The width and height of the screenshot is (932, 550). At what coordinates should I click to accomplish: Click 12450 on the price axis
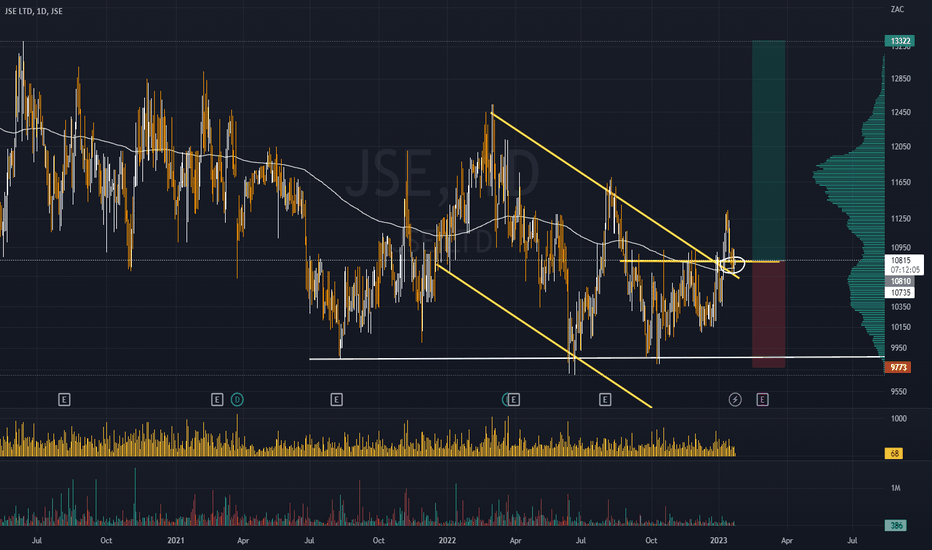(x=900, y=112)
